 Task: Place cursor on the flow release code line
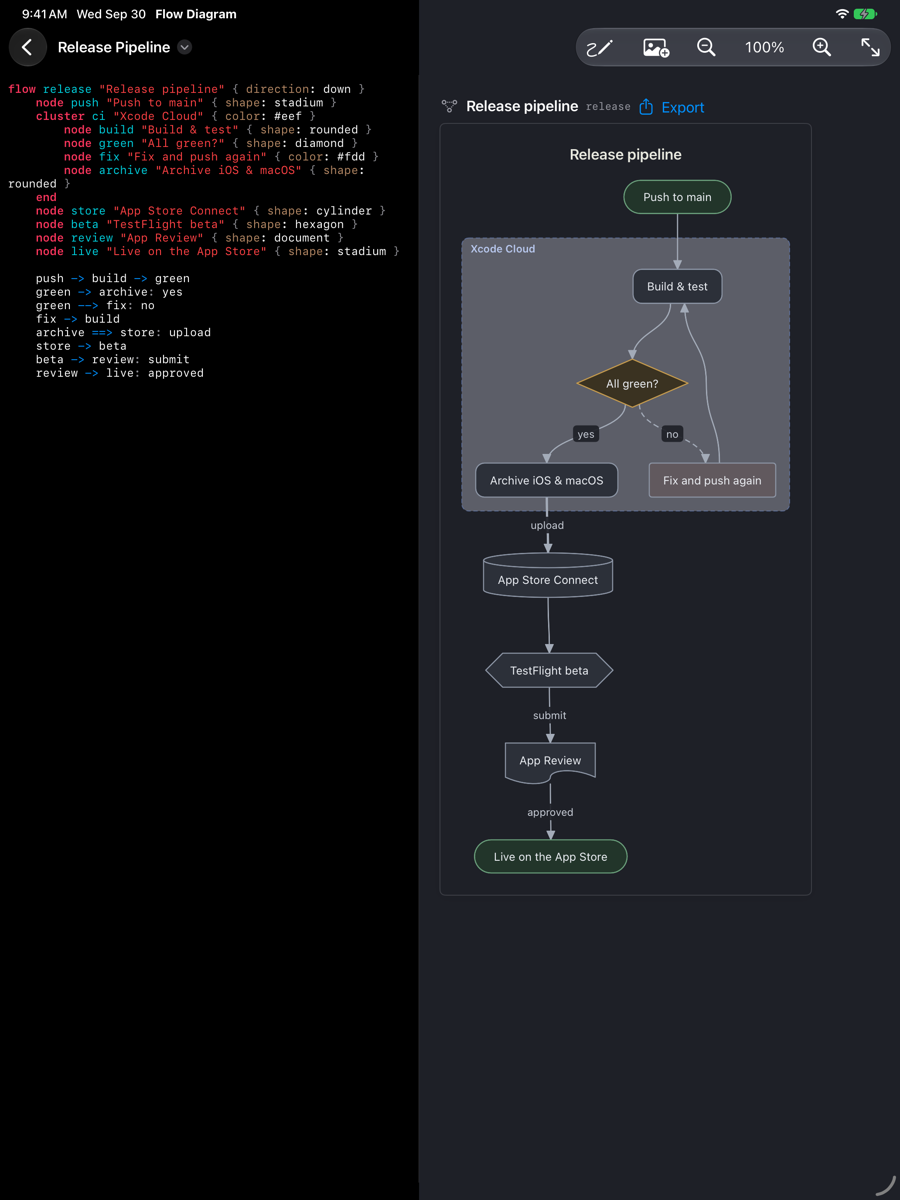[x=186, y=89]
